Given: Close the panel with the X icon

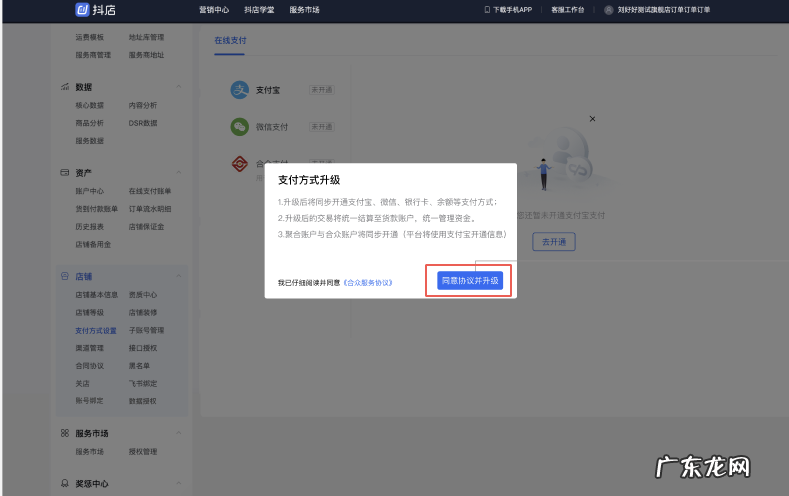Looking at the screenshot, I should pos(592,119).
